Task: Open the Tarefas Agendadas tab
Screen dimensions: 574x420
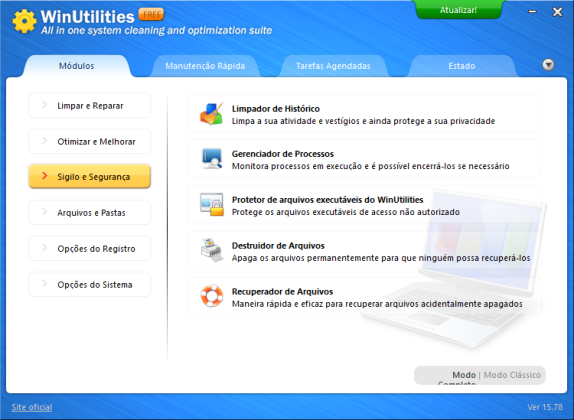Action: (333, 66)
